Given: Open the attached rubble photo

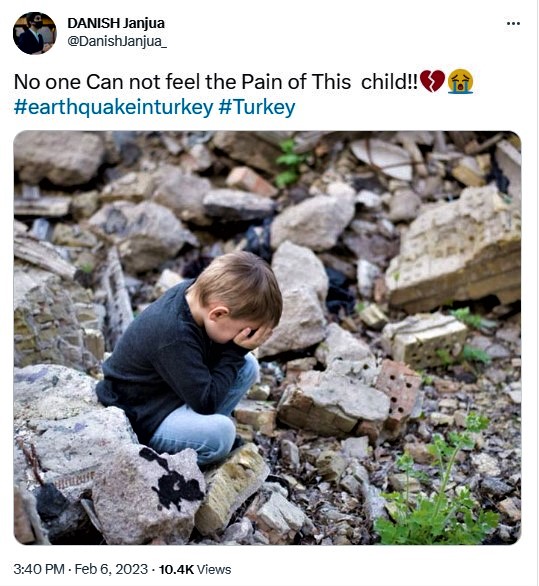Looking at the screenshot, I should tap(267, 337).
